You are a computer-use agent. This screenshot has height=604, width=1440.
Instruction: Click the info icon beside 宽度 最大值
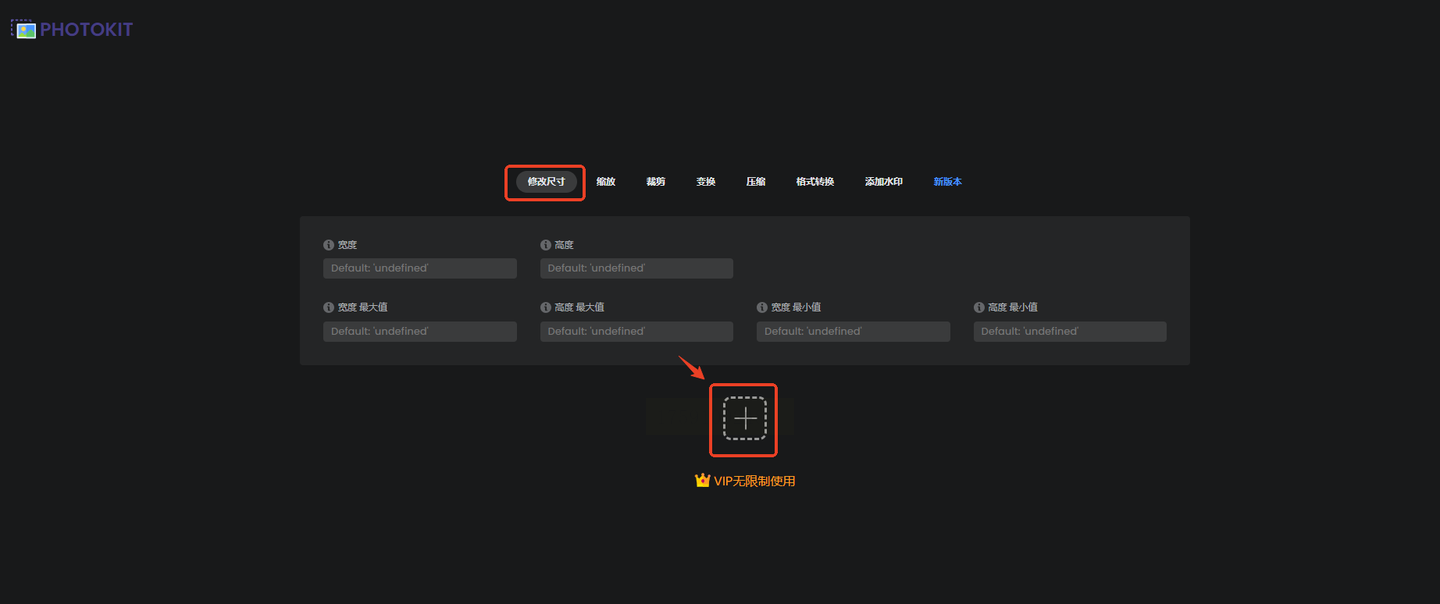pyautogui.click(x=329, y=308)
